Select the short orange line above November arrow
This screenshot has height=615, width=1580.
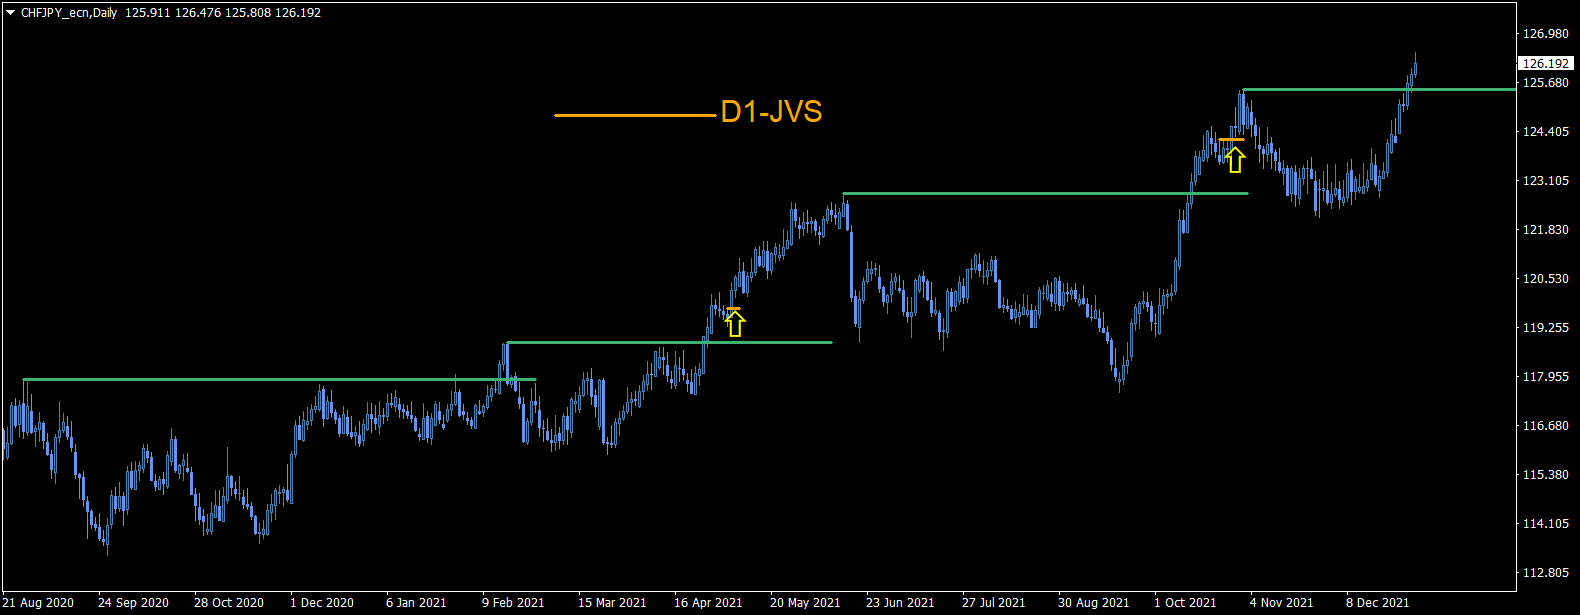click(1231, 140)
